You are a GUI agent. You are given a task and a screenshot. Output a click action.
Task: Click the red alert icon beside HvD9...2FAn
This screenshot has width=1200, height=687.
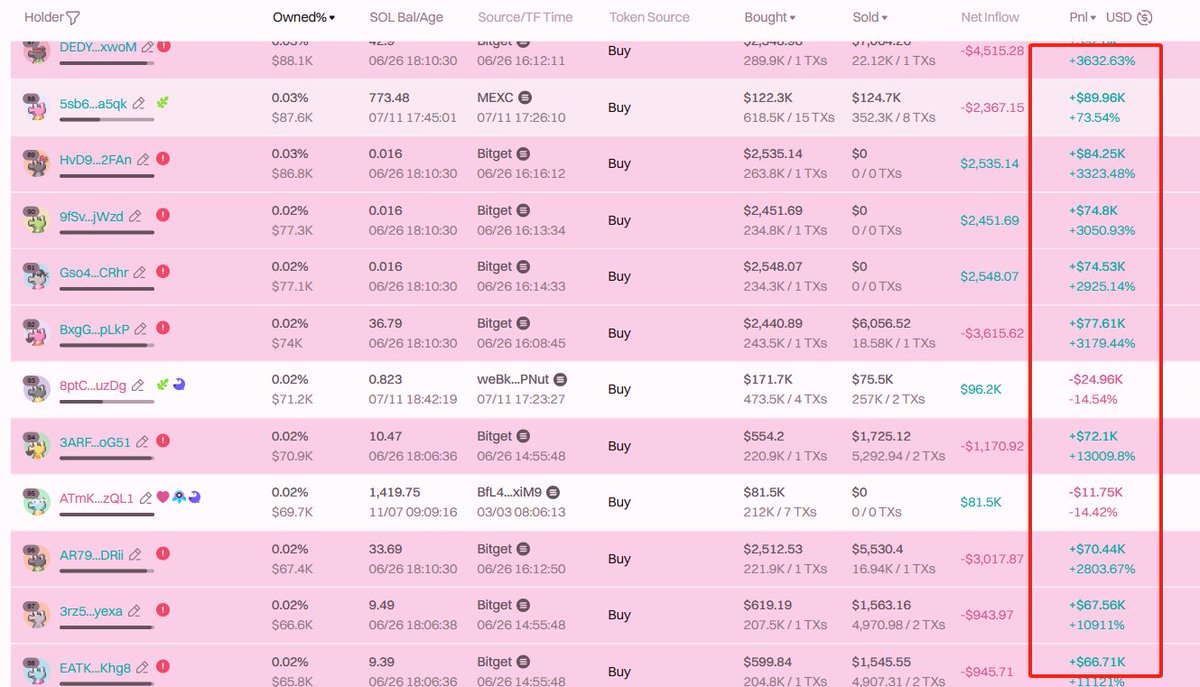162,159
